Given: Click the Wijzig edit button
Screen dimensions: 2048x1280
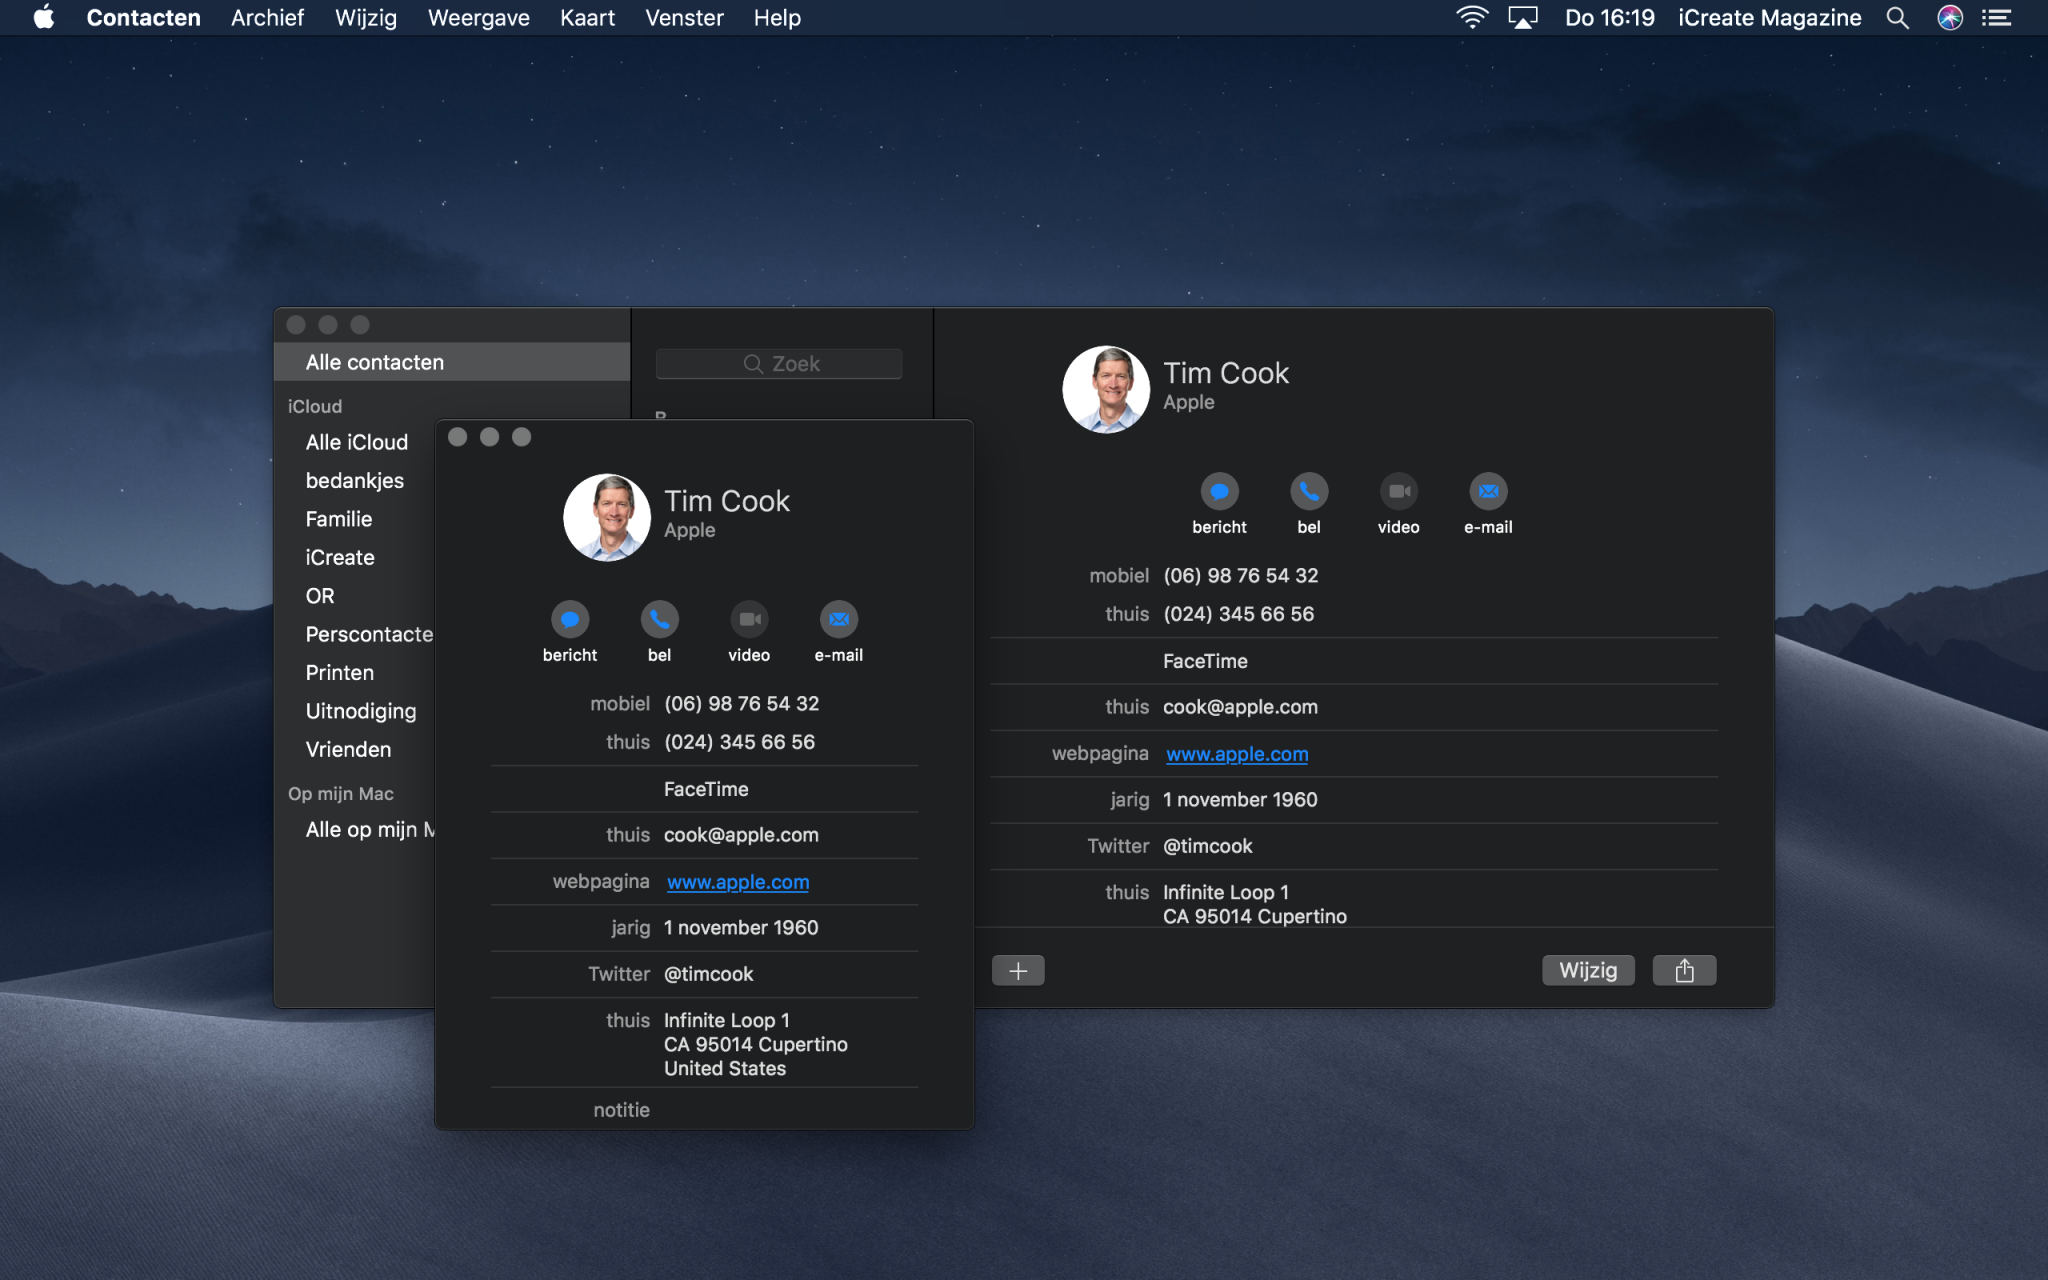Looking at the screenshot, I should click(1587, 970).
